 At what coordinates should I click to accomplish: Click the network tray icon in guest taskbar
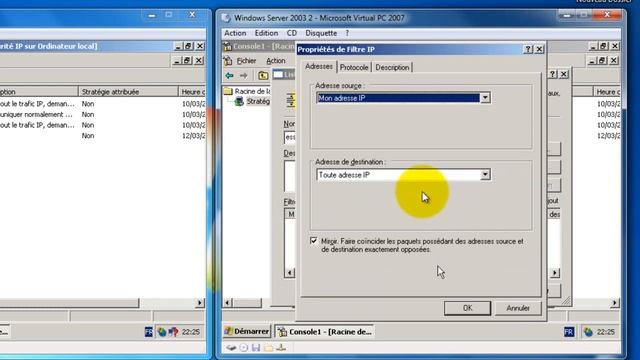pyautogui.click(x=588, y=332)
